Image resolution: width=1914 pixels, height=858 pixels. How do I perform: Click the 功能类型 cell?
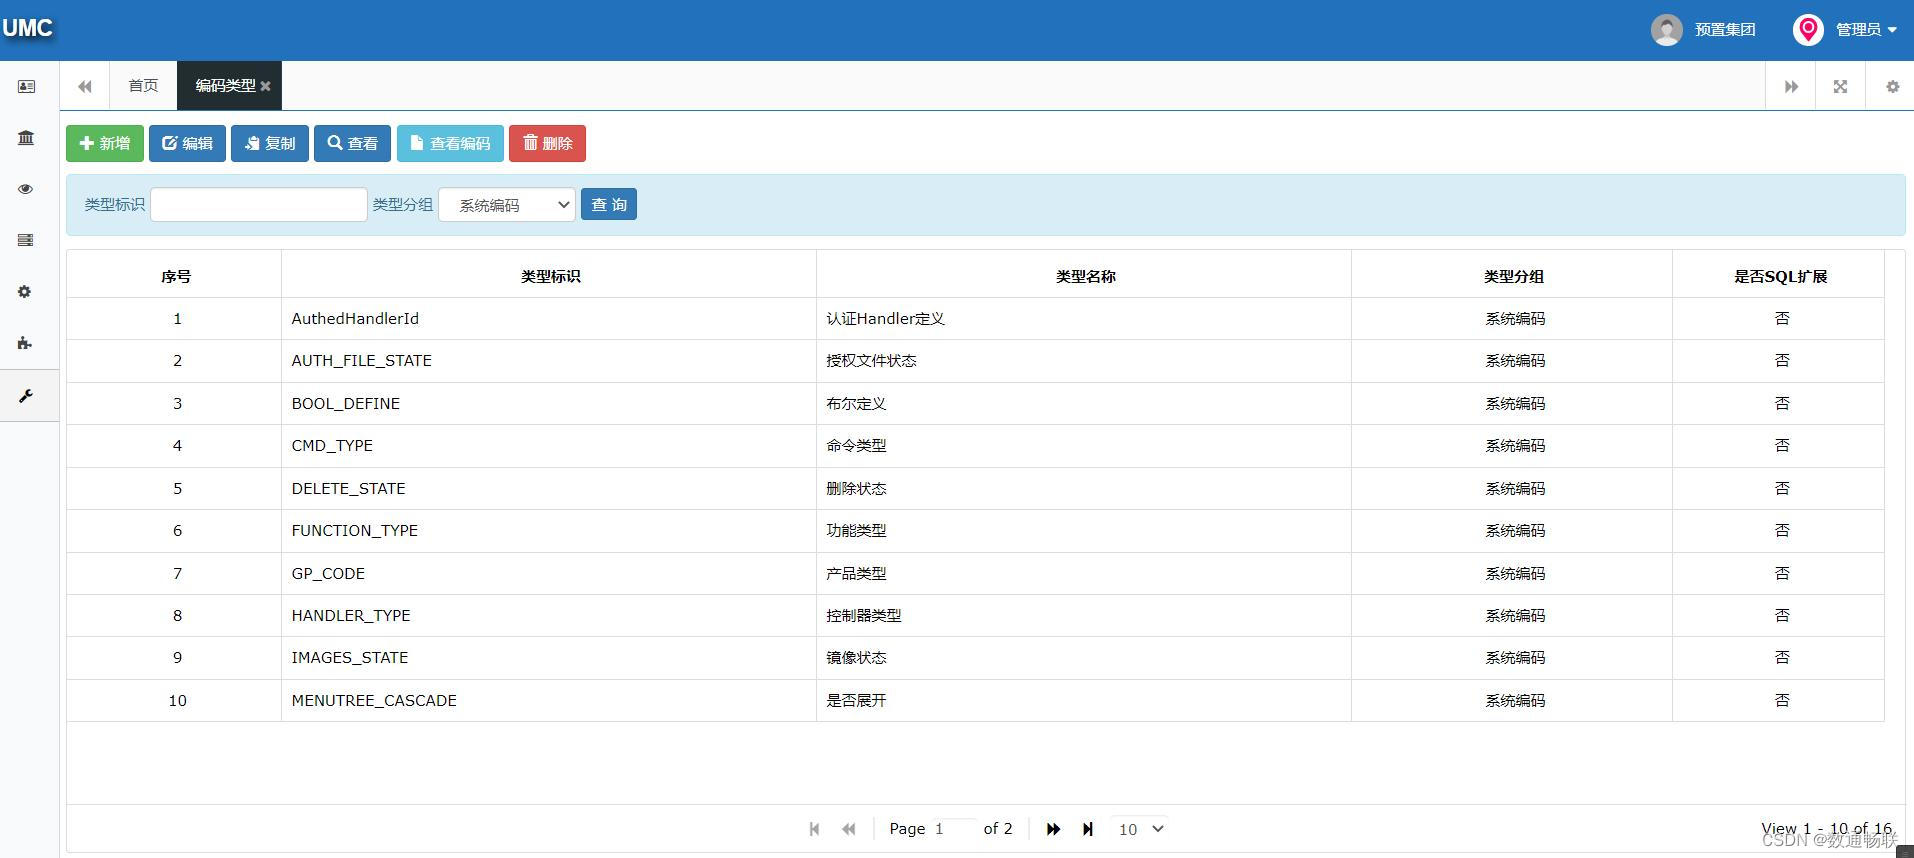tap(1084, 531)
